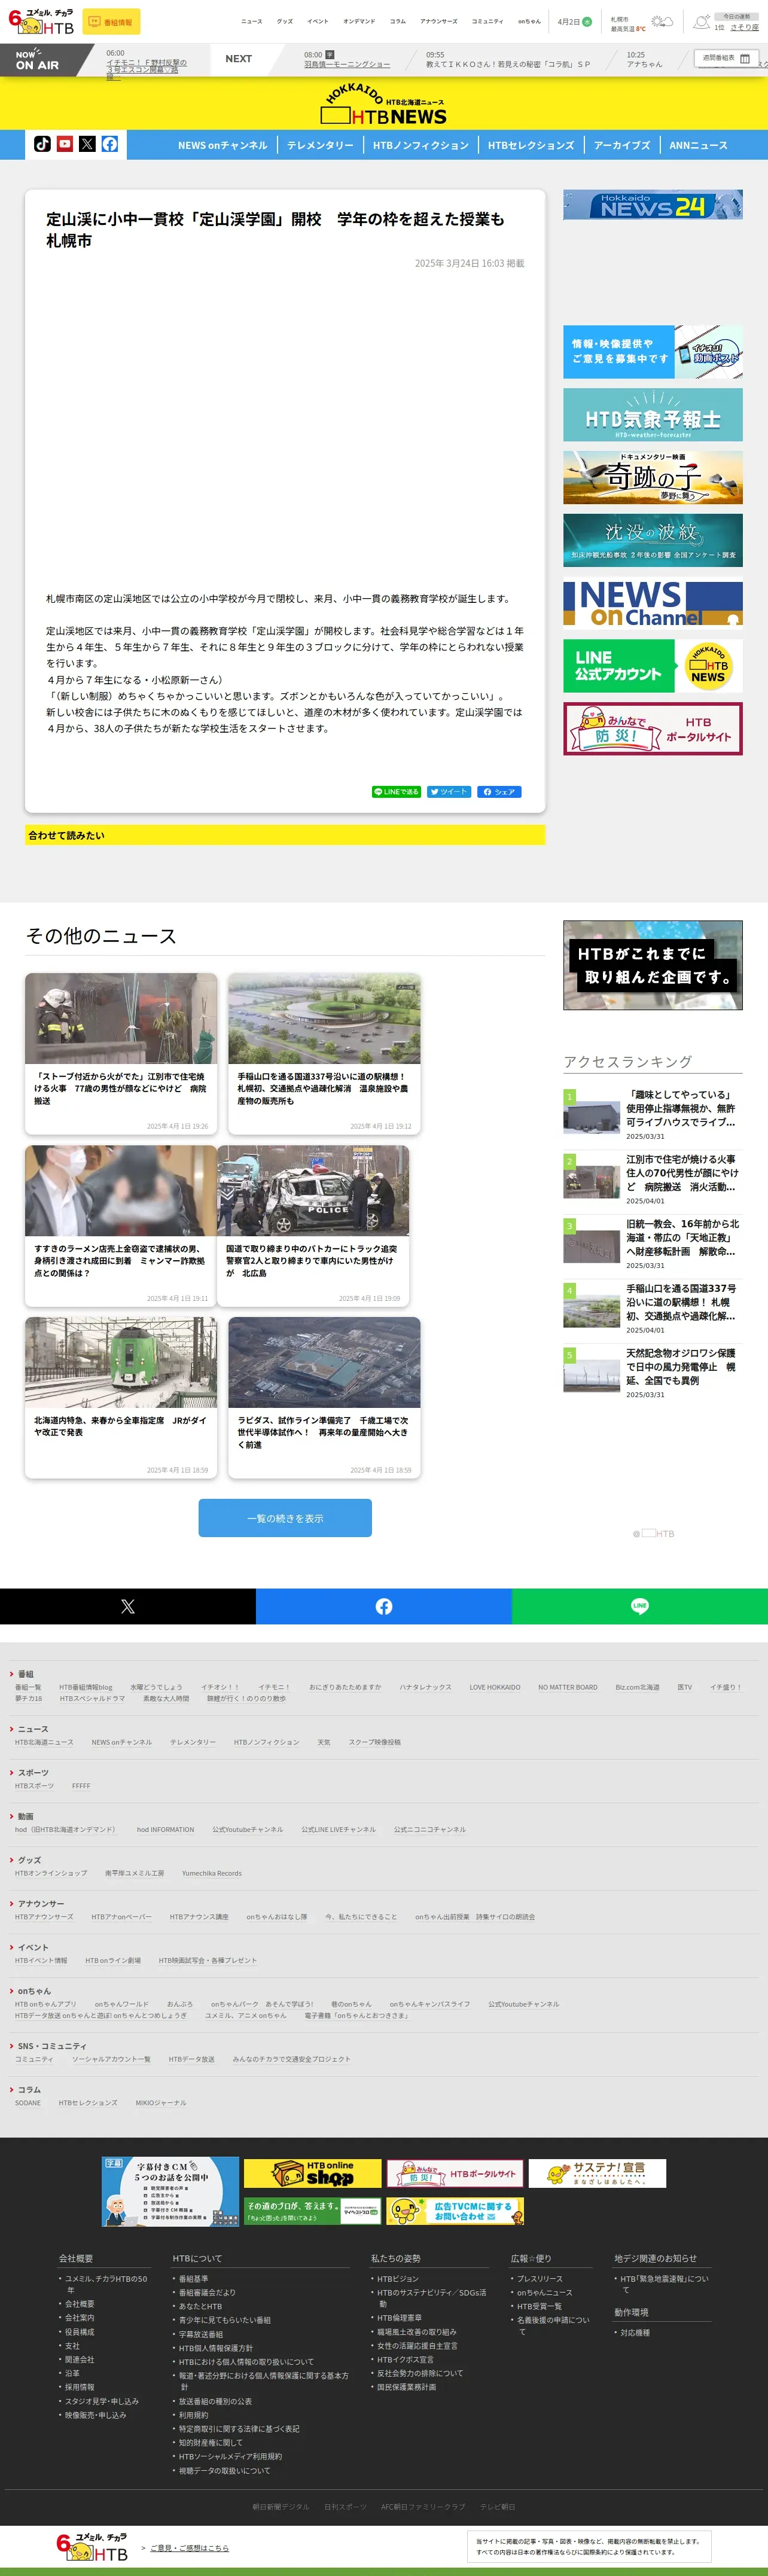Open the アーカイブズ tab
The image size is (768, 2576).
(x=622, y=145)
